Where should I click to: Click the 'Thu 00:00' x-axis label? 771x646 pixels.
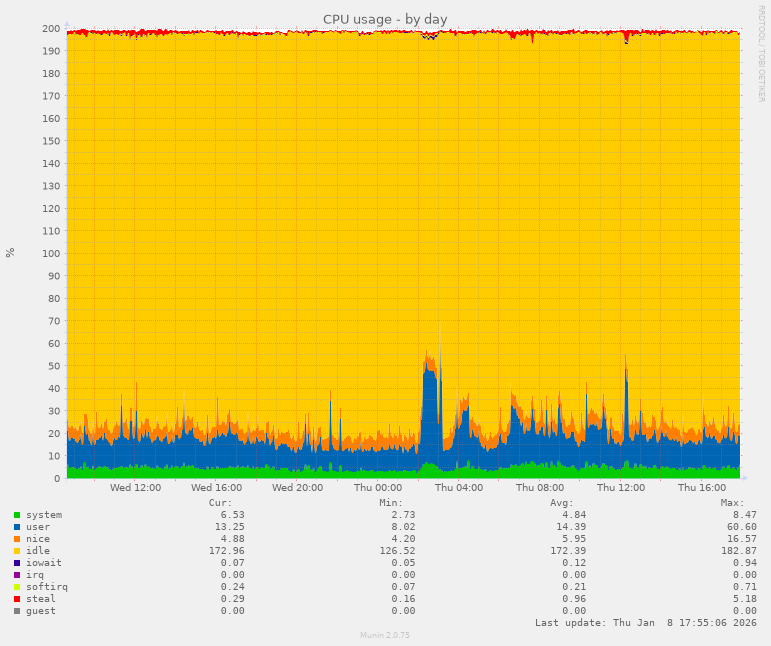[378, 488]
